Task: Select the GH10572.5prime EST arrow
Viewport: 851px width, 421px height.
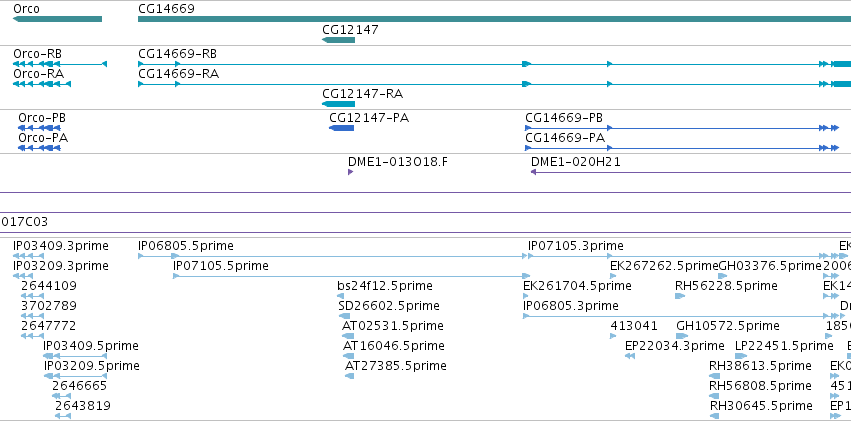Action: tap(682, 336)
